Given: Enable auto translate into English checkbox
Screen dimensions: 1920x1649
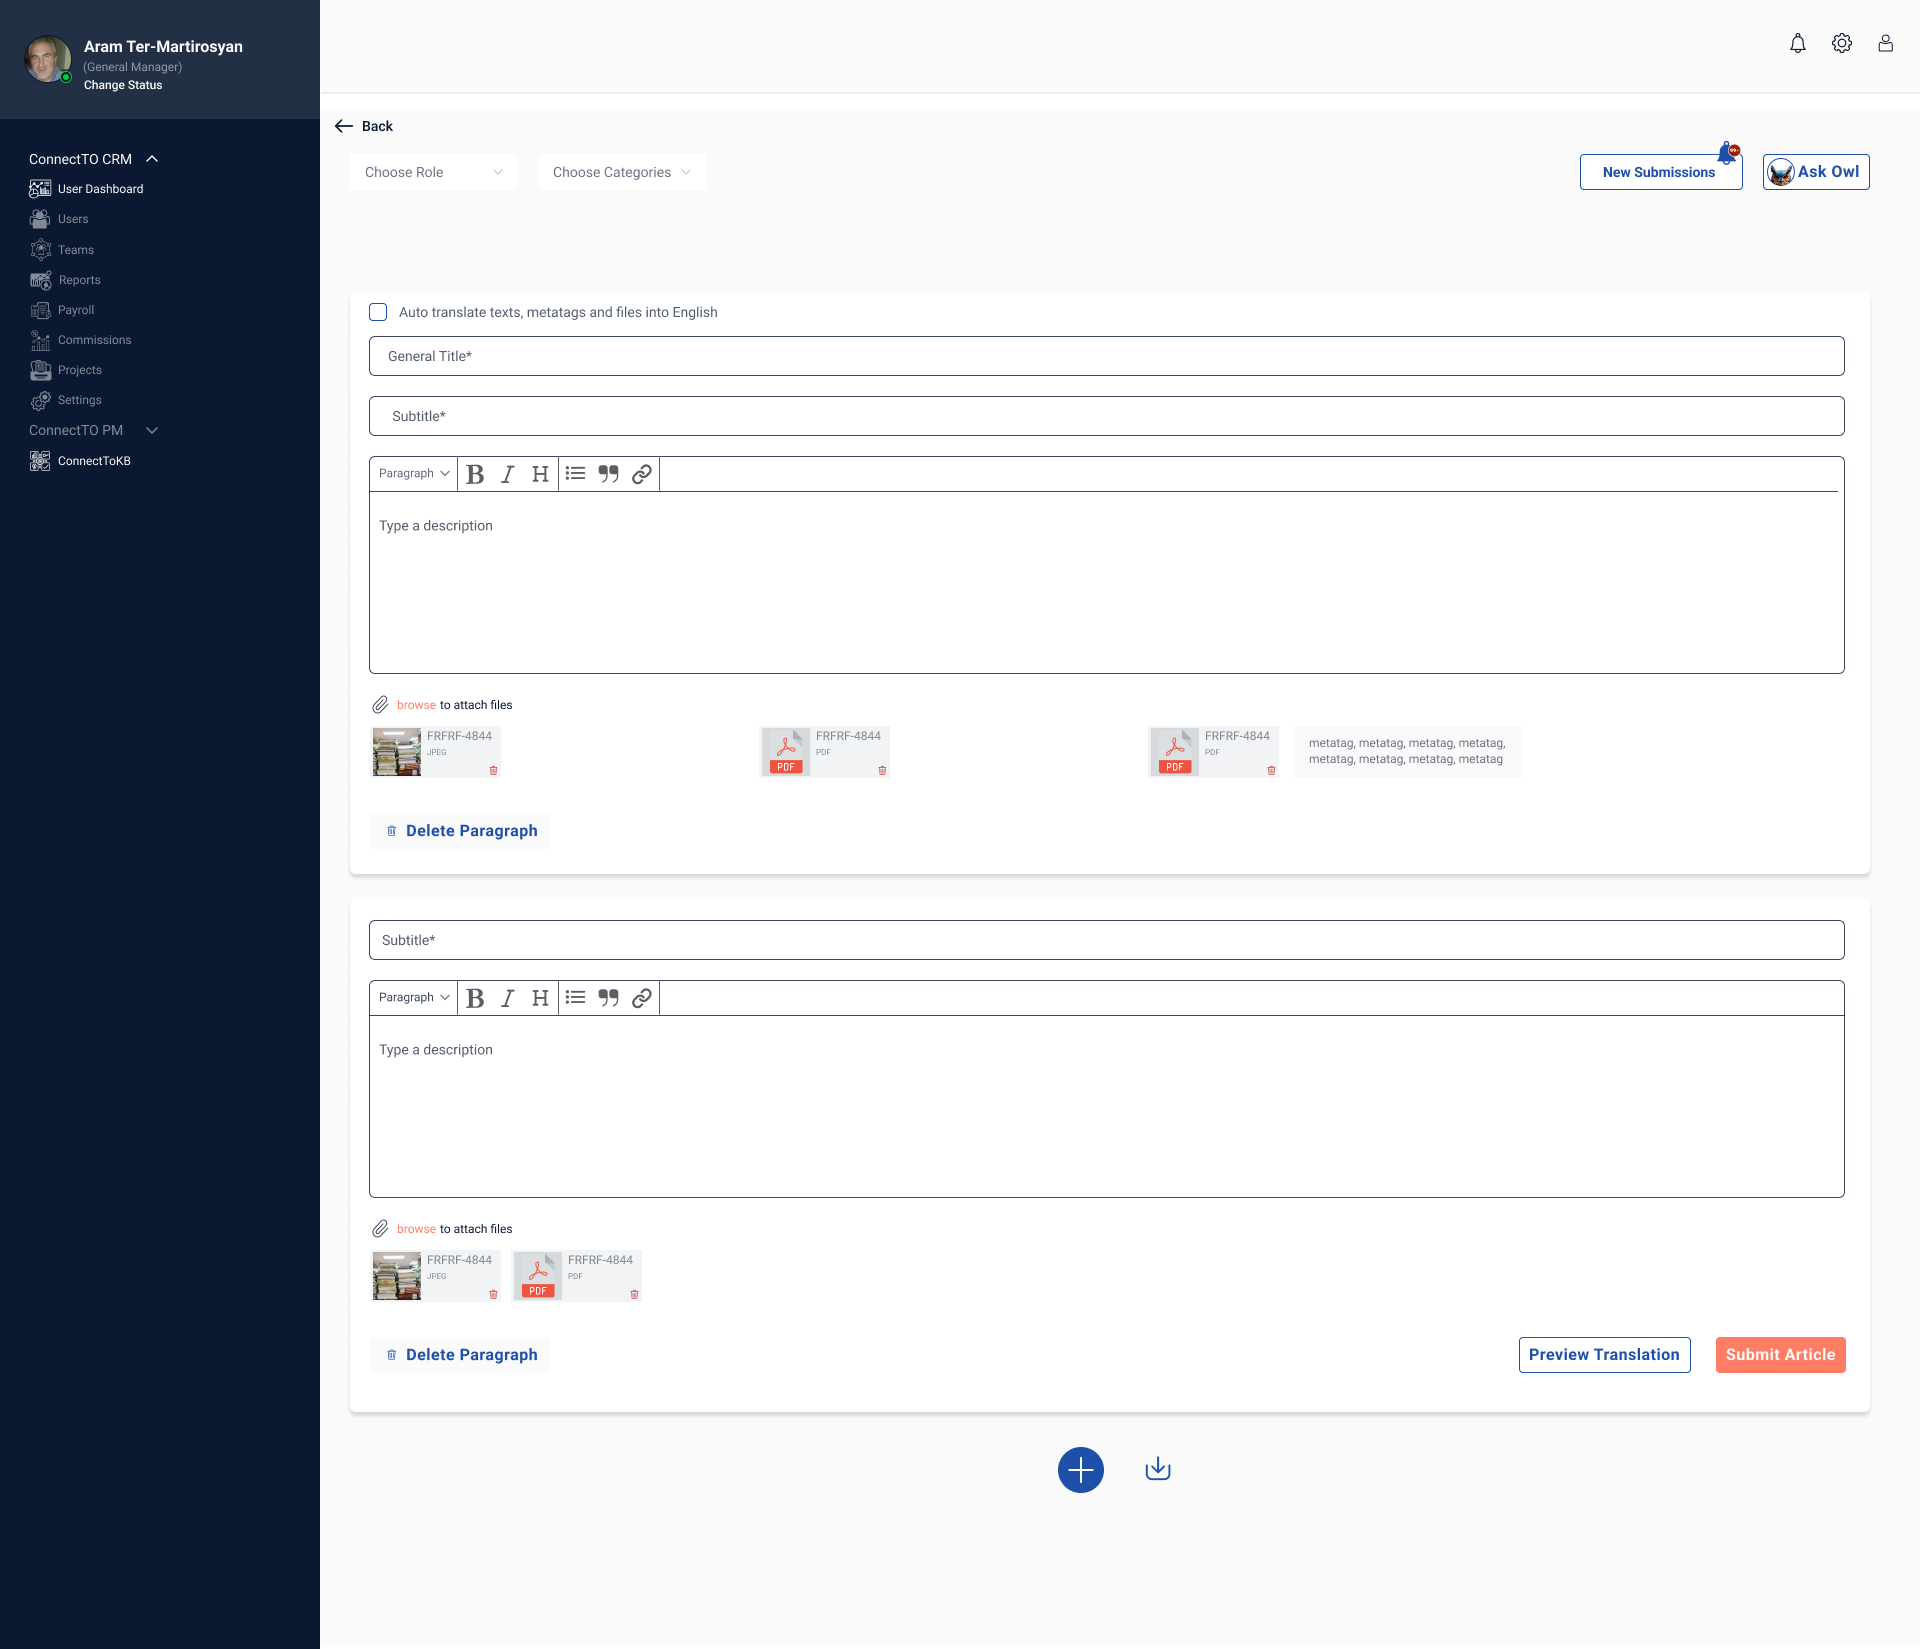Looking at the screenshot, I should point(378,312).
